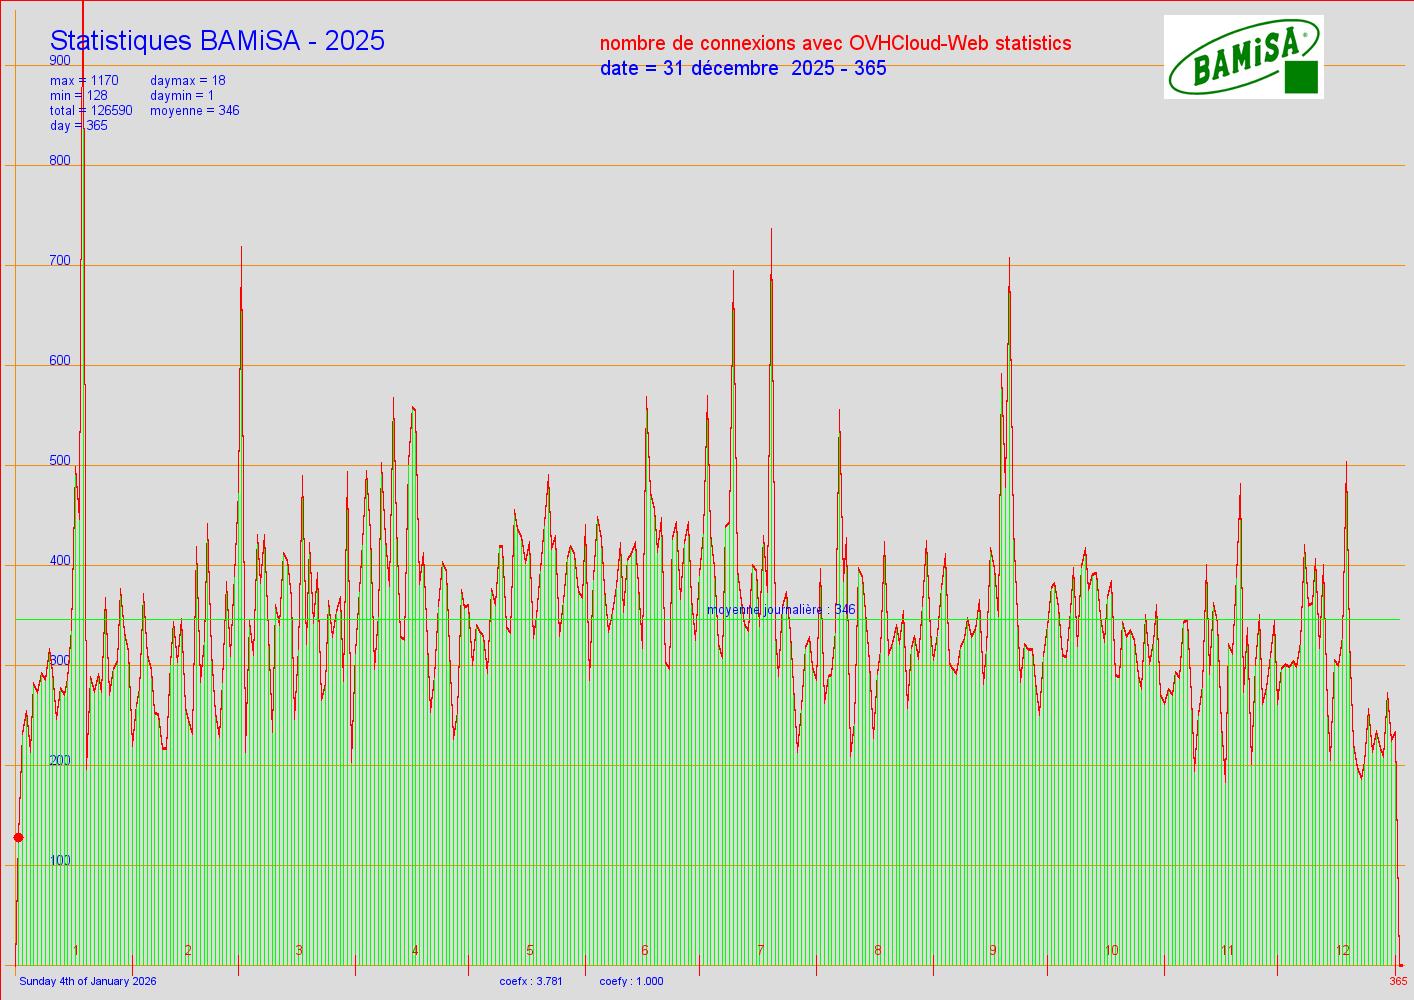Click the red dot marker on the left axis

(x=18, y=838)
